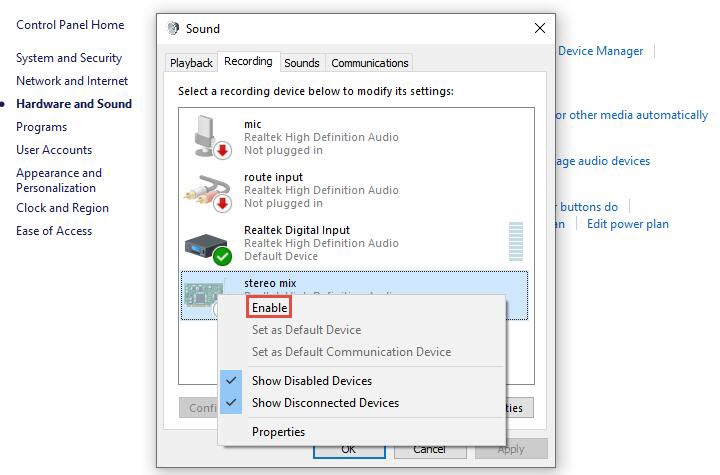The image size is (720, 475).
Task: Open System and Security category
Action: [x=69, y=58]
